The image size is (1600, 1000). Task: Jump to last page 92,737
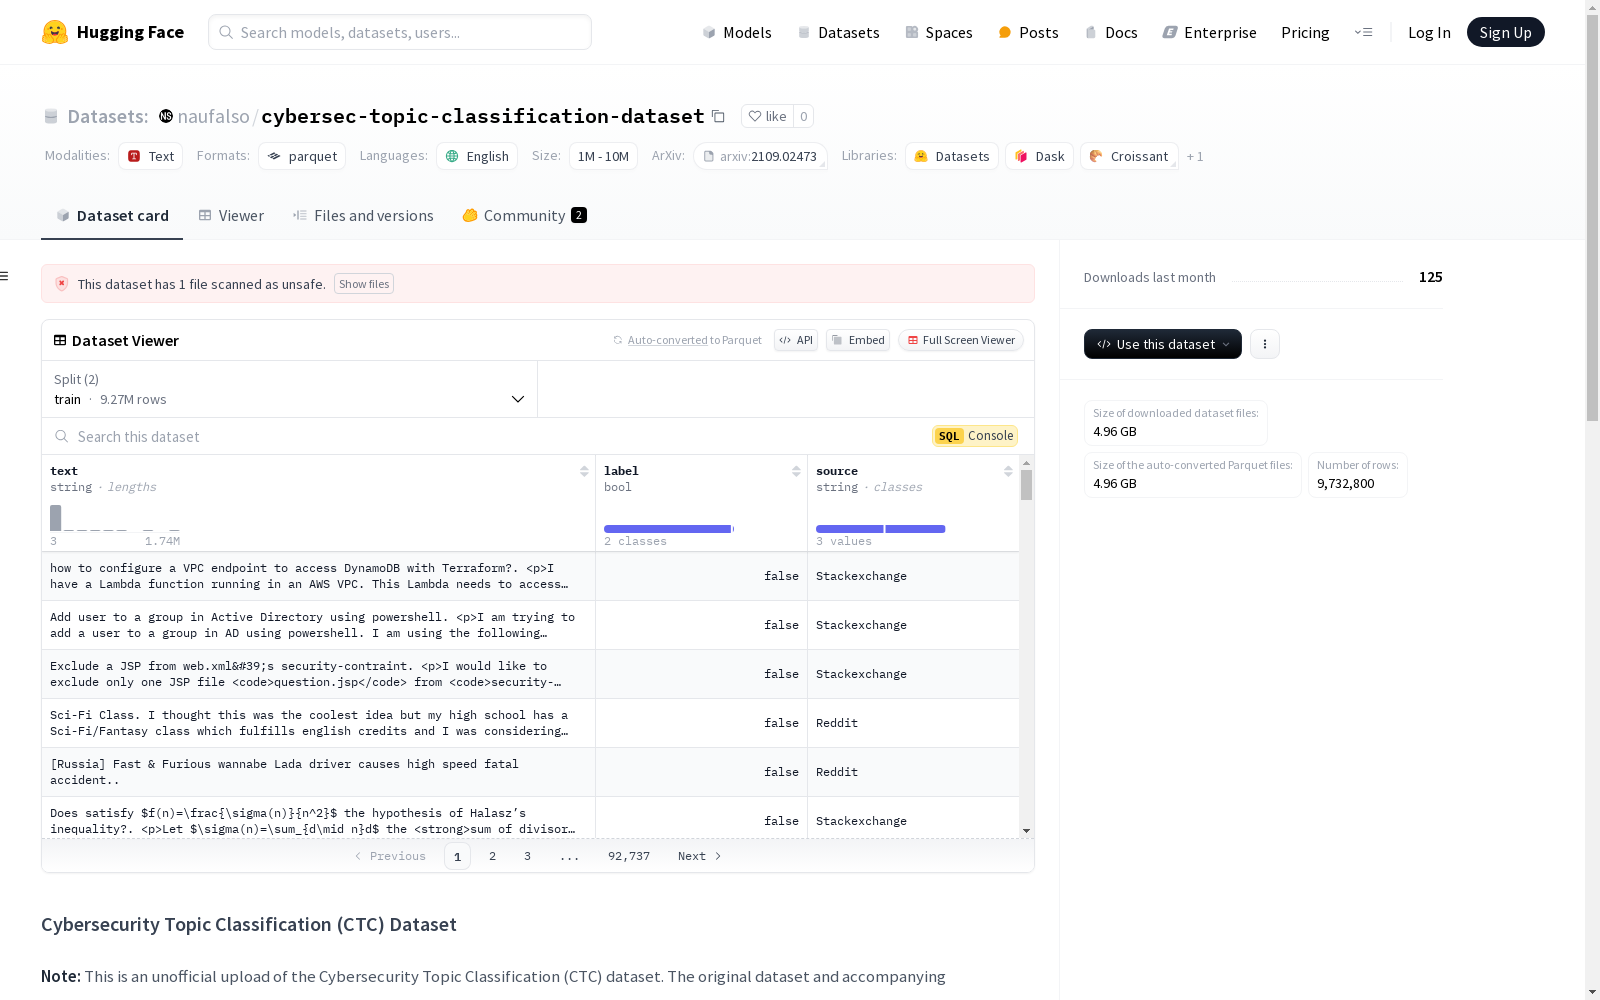pos(629,856)
